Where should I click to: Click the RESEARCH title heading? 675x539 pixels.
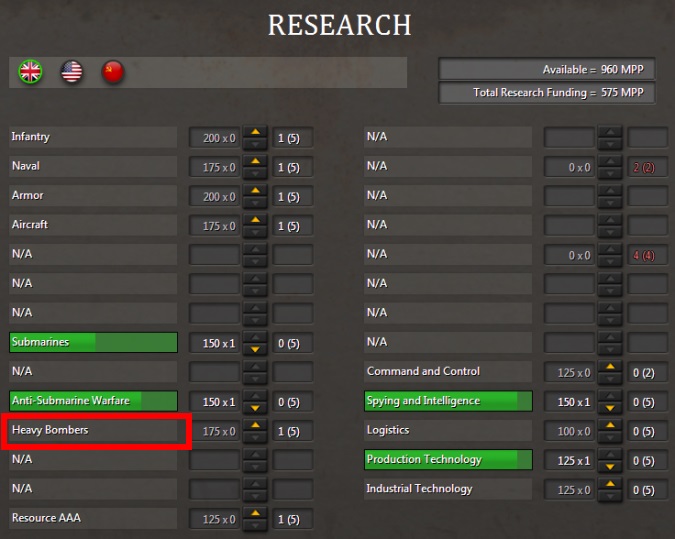[x=339, y=25]
